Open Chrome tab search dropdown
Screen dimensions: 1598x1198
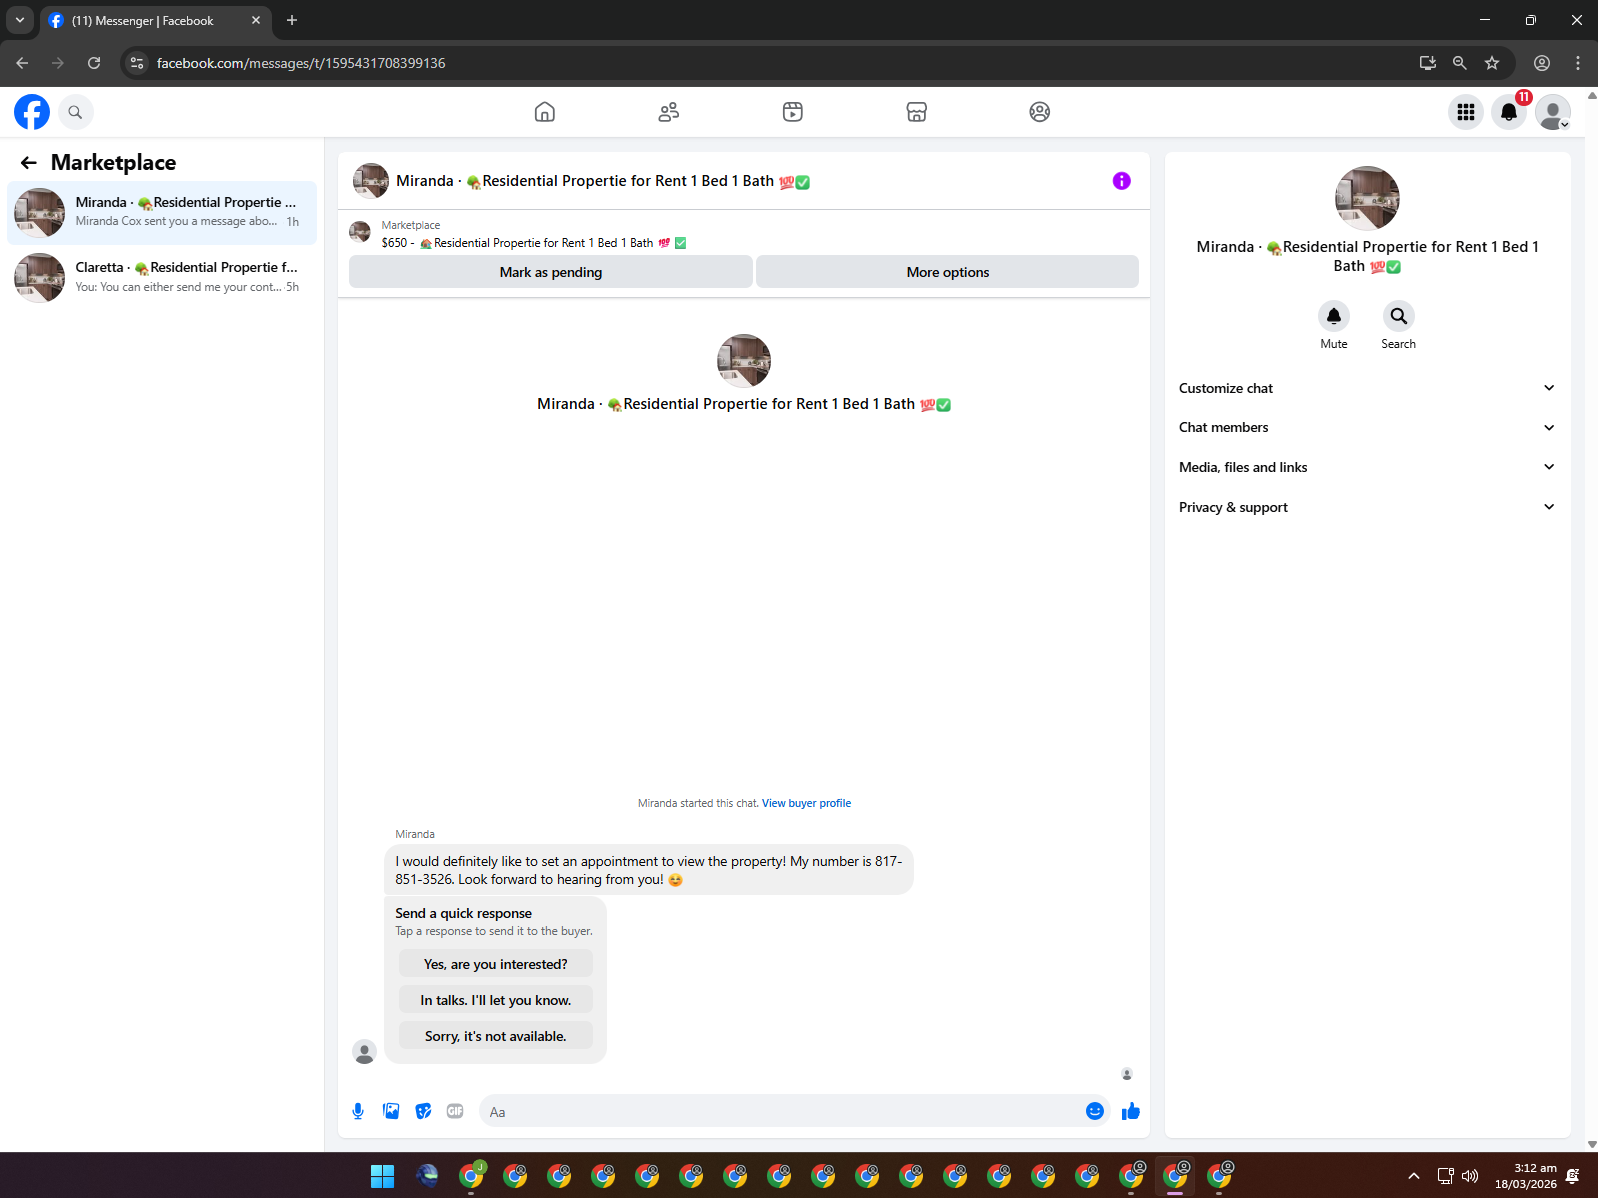20,20
